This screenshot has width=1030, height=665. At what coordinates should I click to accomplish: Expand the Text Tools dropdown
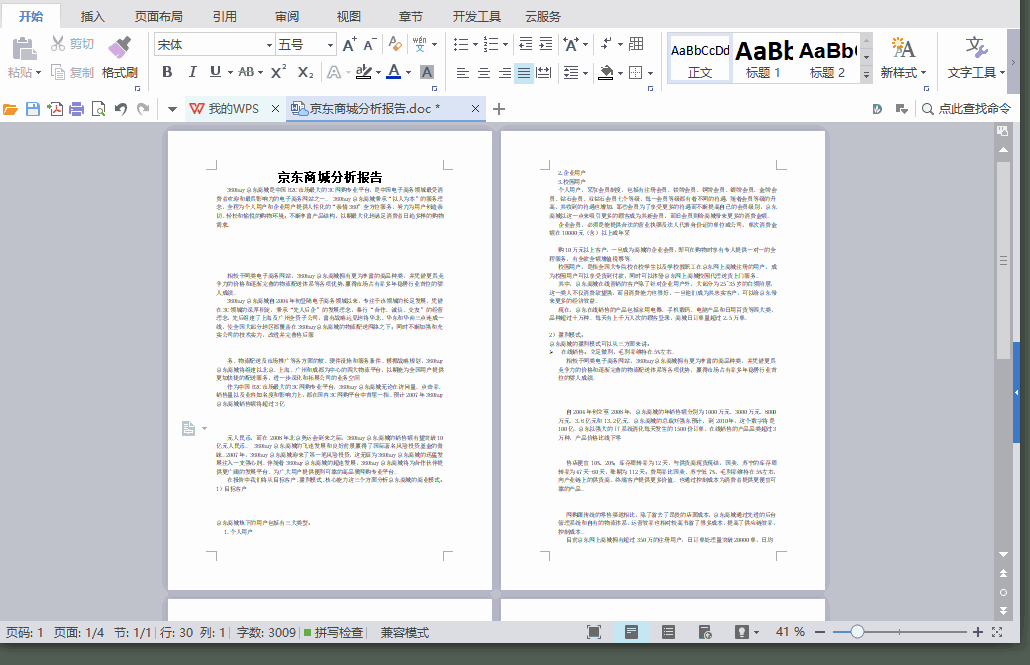coord(1002,72)
